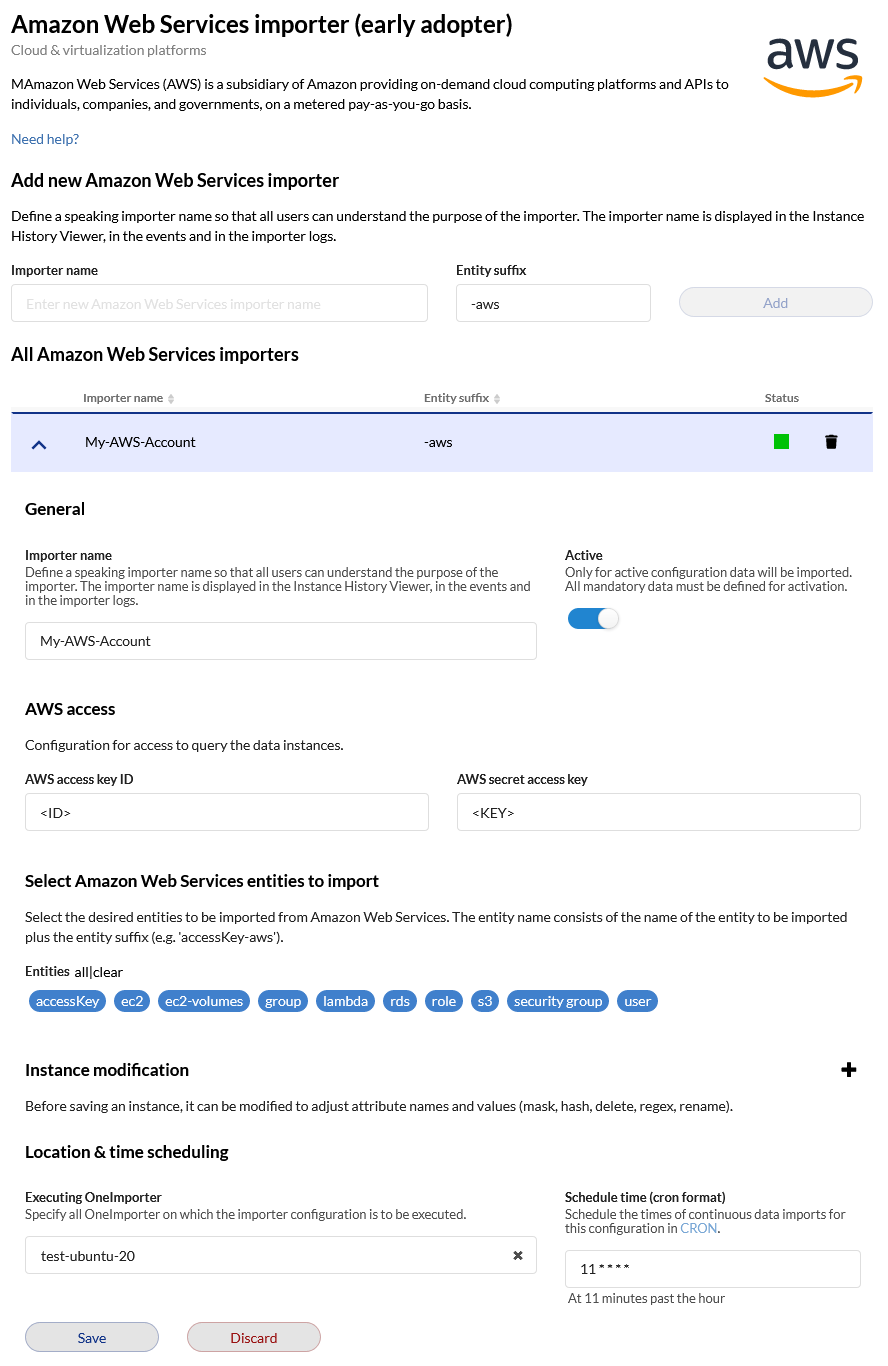The height and width of the screenshot is (1366, 888).
Task: Open the Executing OneImporter selection field
Action: [x=281, y=1256]
